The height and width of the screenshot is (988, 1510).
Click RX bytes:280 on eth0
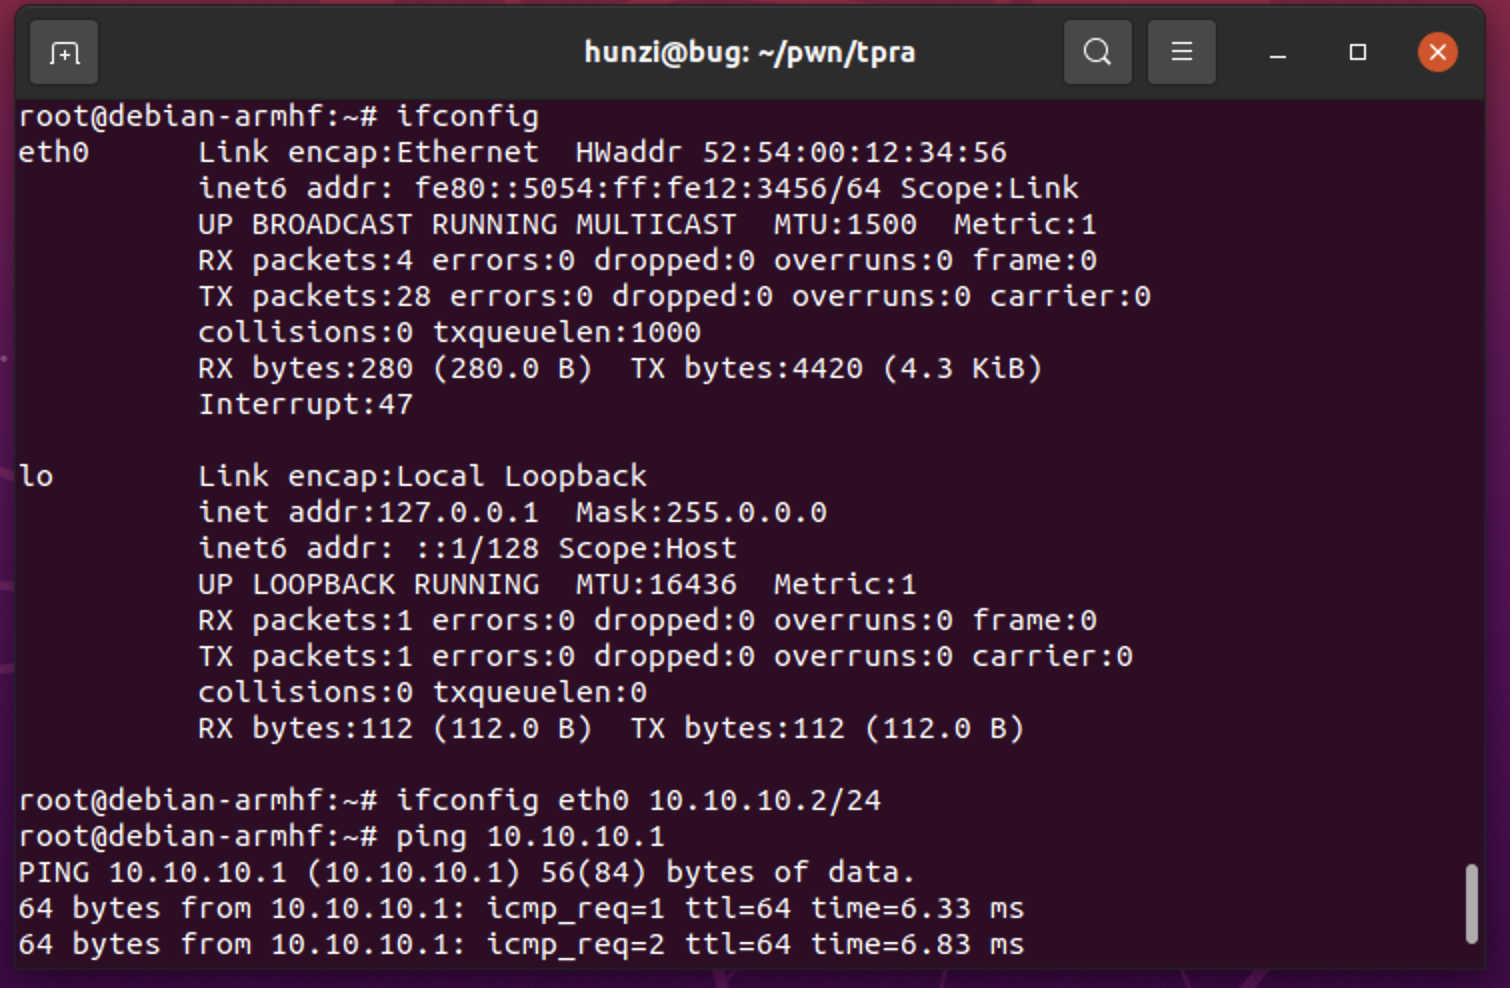pos(305,368)
